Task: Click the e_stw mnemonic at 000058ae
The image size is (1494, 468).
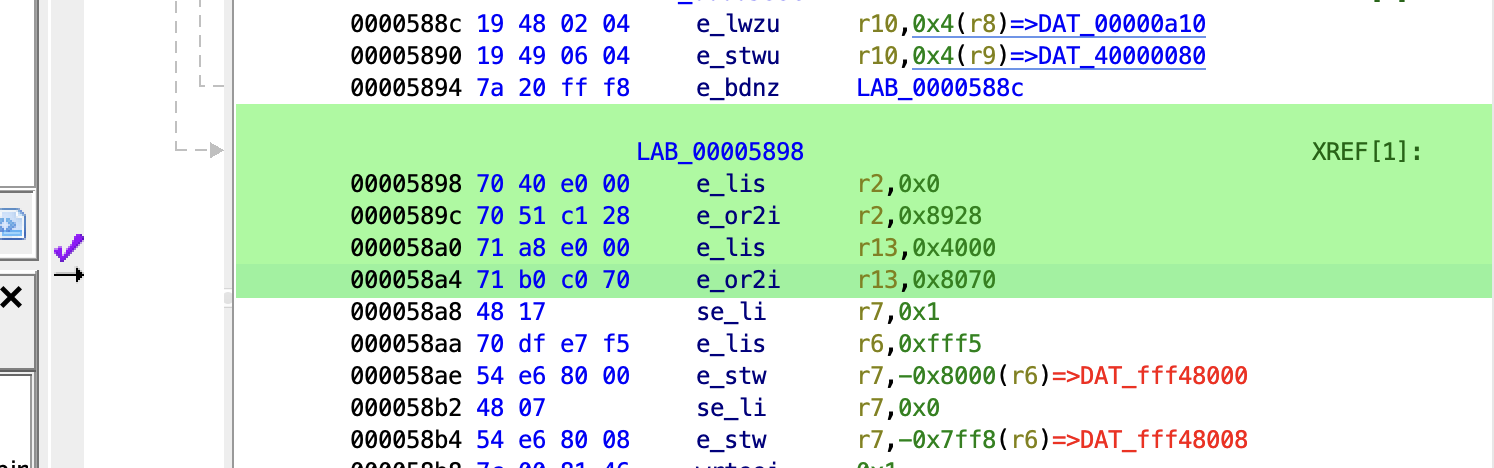Action: tap(730, 376)
